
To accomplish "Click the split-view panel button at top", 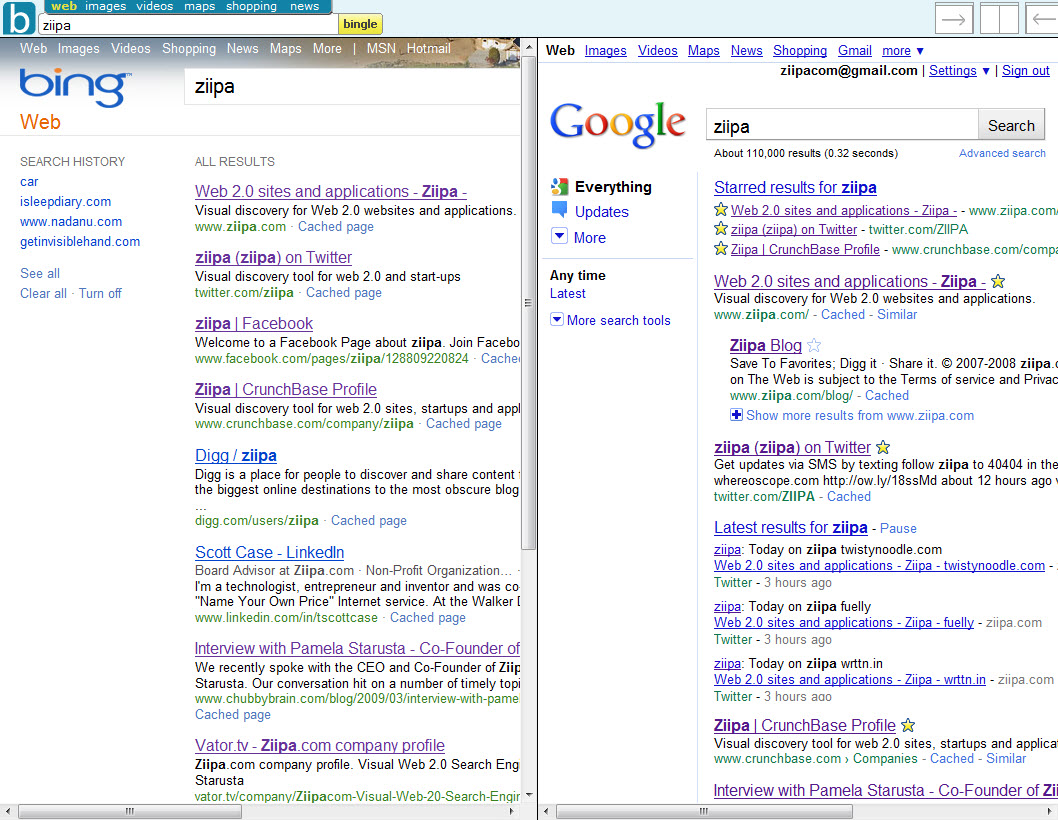I will [999, 18].
